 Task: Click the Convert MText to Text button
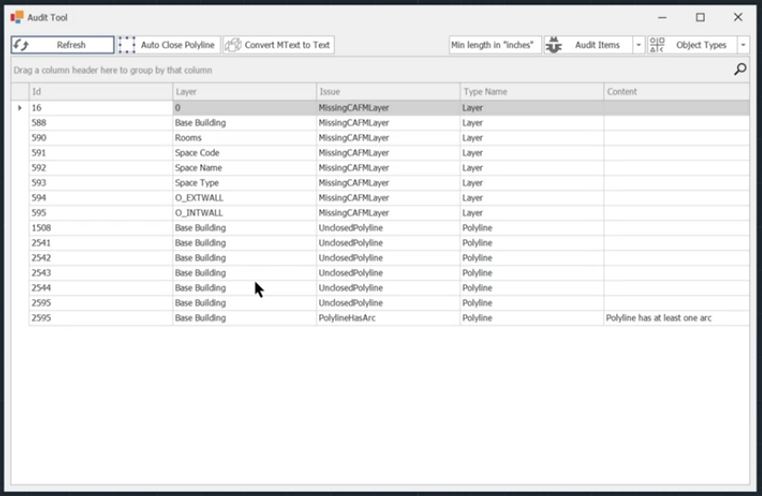tap(278, 45)
